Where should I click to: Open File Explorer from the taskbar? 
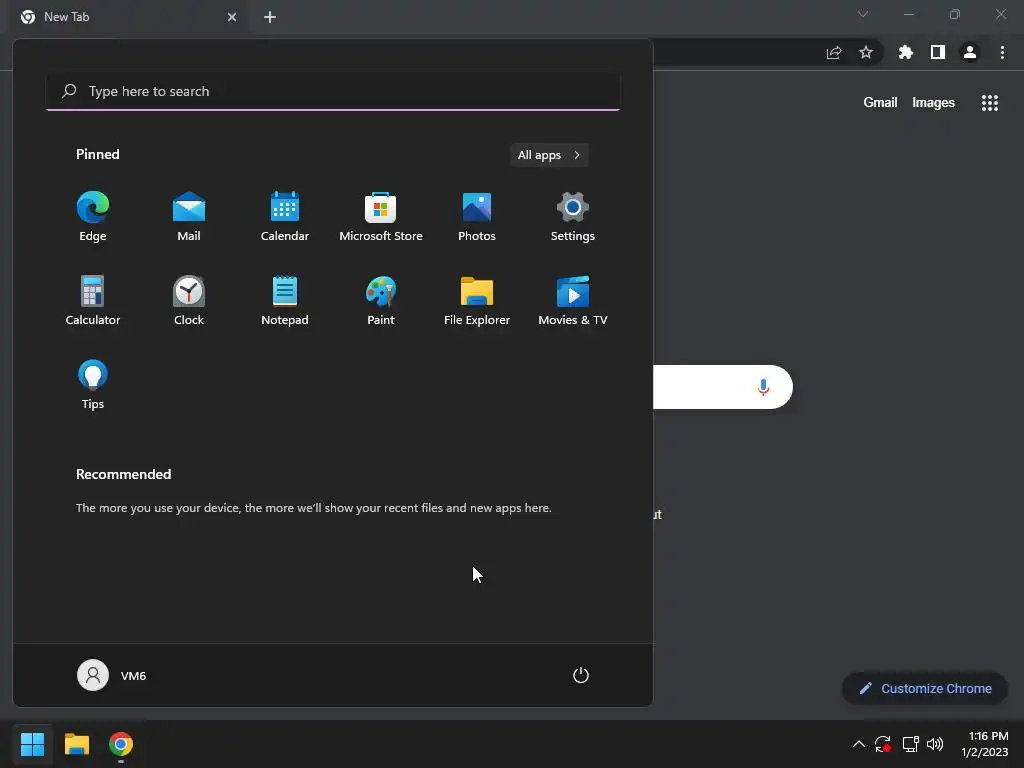tap(76, 744)
